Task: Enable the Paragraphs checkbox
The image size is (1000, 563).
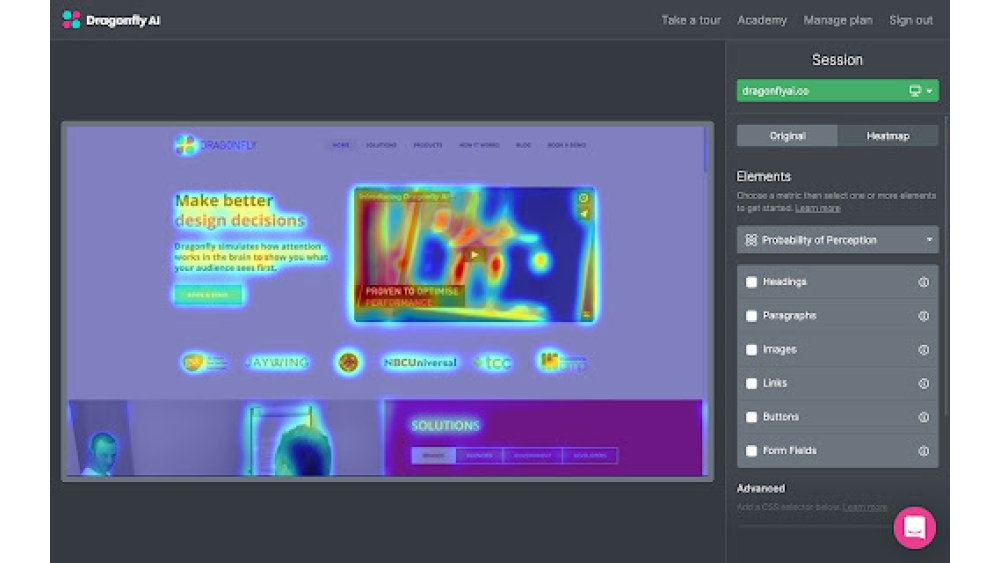Action: 751,316
